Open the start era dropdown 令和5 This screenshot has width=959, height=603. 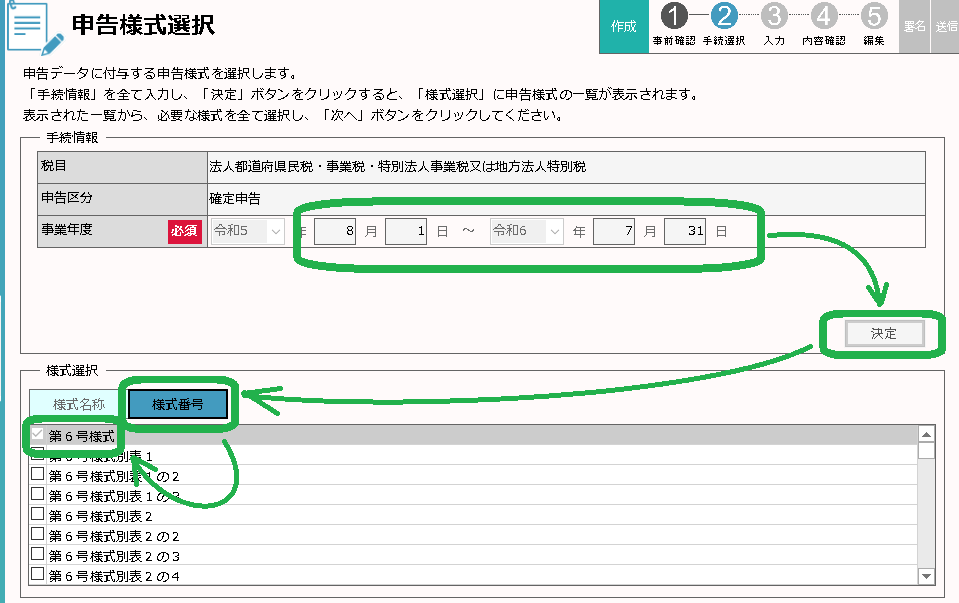coord(248,231)
